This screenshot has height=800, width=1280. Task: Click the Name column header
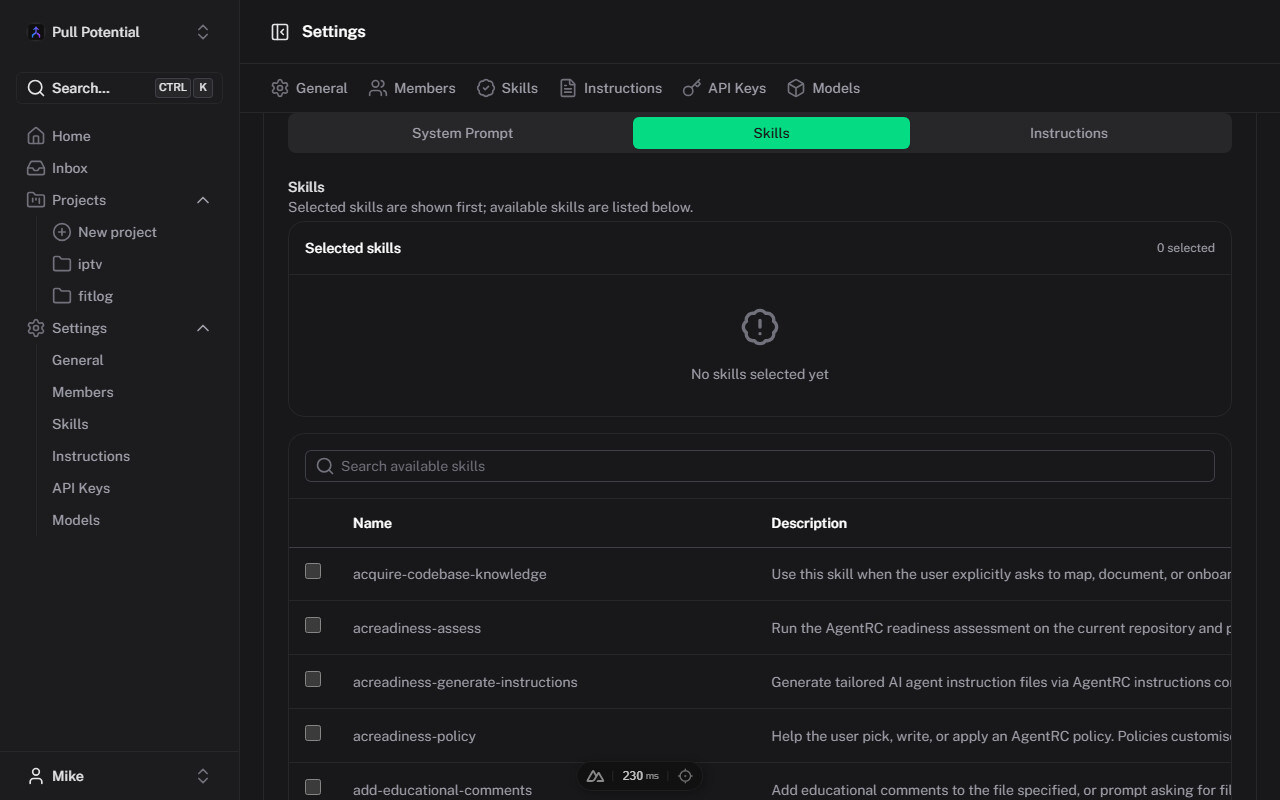point(372,523)
